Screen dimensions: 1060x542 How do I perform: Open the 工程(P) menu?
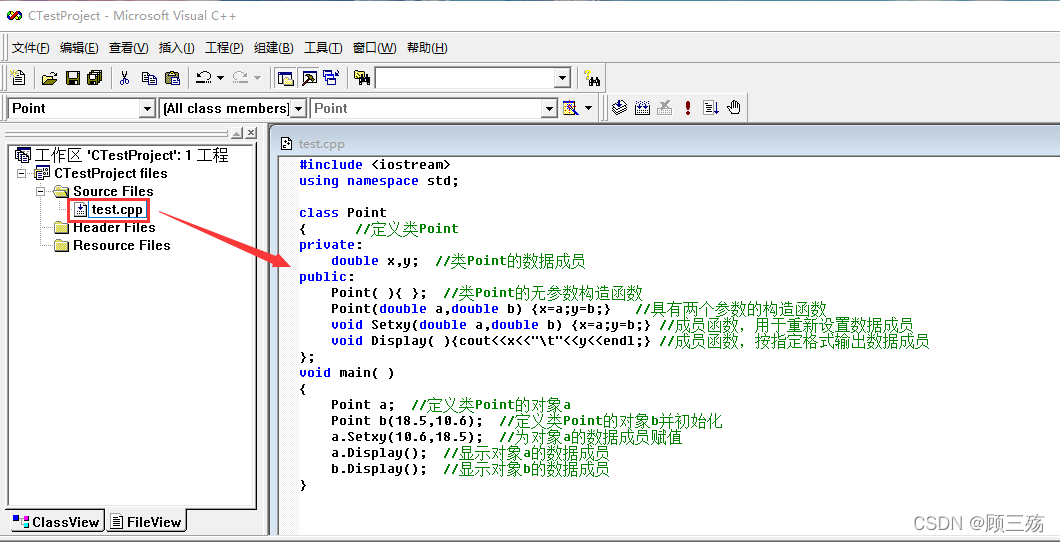tap(224, 48)
